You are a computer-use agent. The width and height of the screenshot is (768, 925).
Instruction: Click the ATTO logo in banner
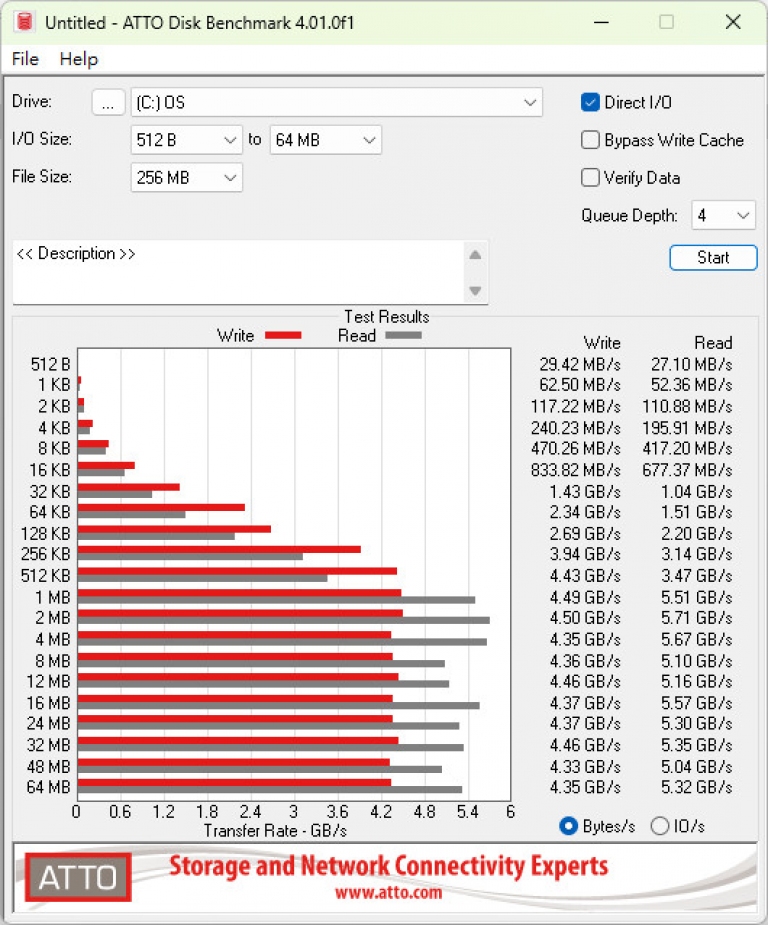click(78, 877)
